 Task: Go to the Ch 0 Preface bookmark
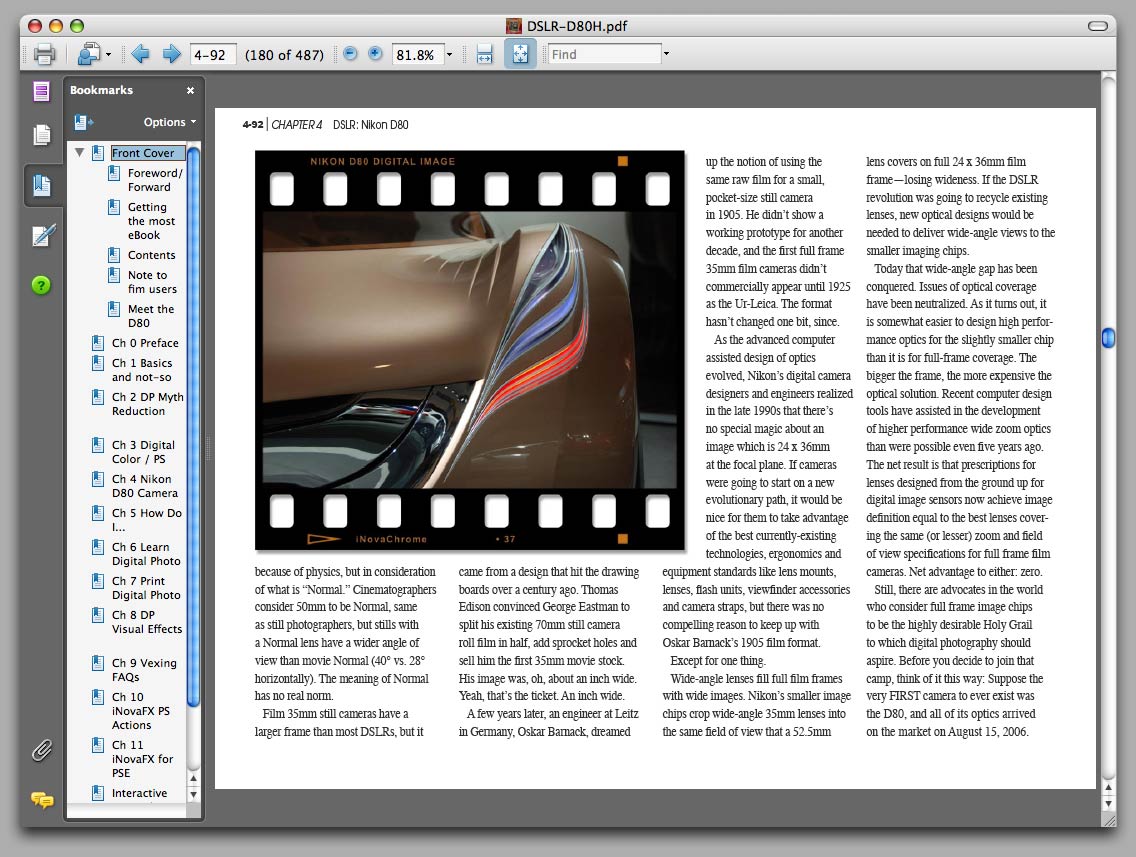(x=145, y=343)
